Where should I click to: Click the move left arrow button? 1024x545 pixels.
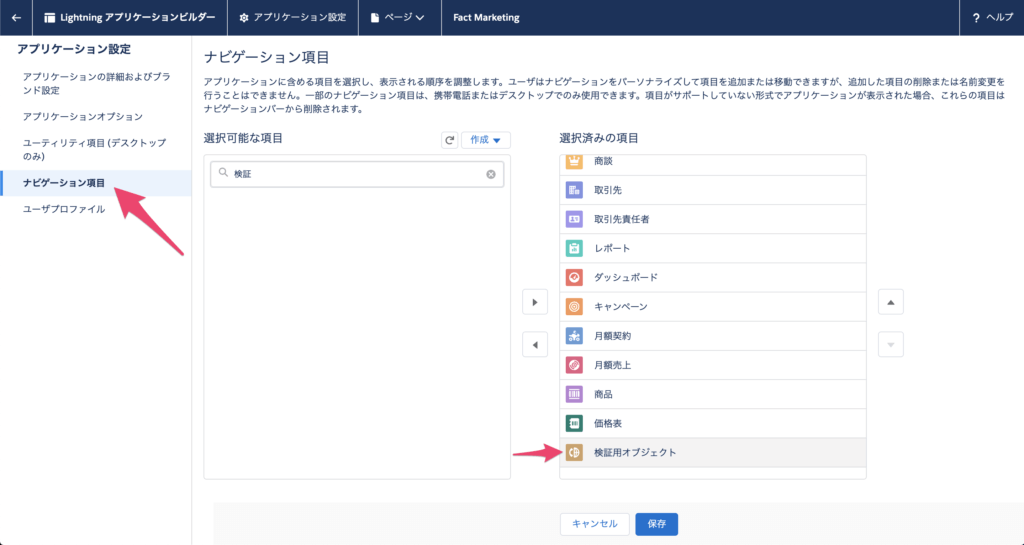click(535, 345)
